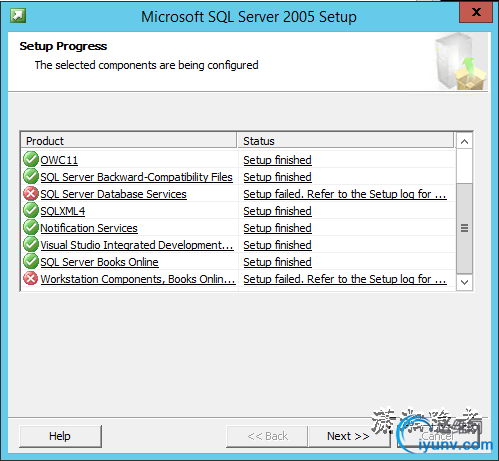Close the SQL Server 2005 Setup window
Viewport: 499px width, 461px height.
pyautogui.click(x=476, y=12)
